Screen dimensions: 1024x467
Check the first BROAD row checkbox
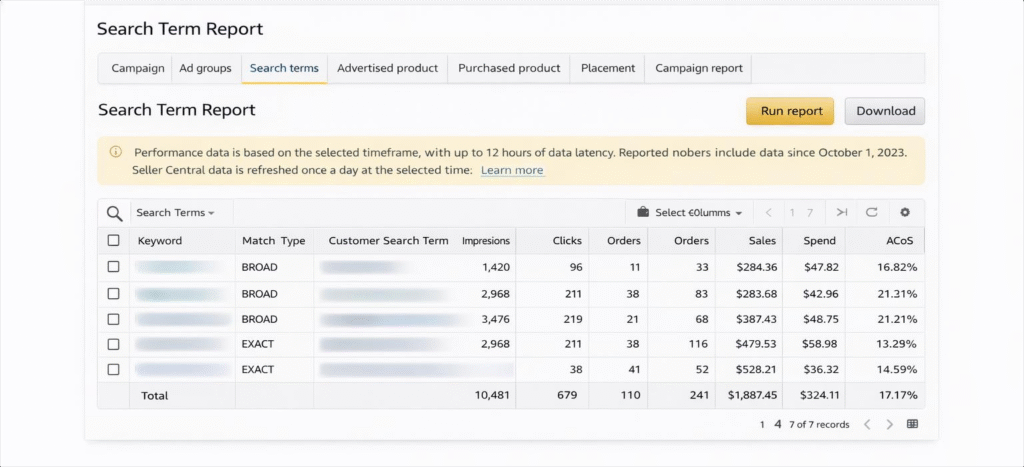pos(113,267)
